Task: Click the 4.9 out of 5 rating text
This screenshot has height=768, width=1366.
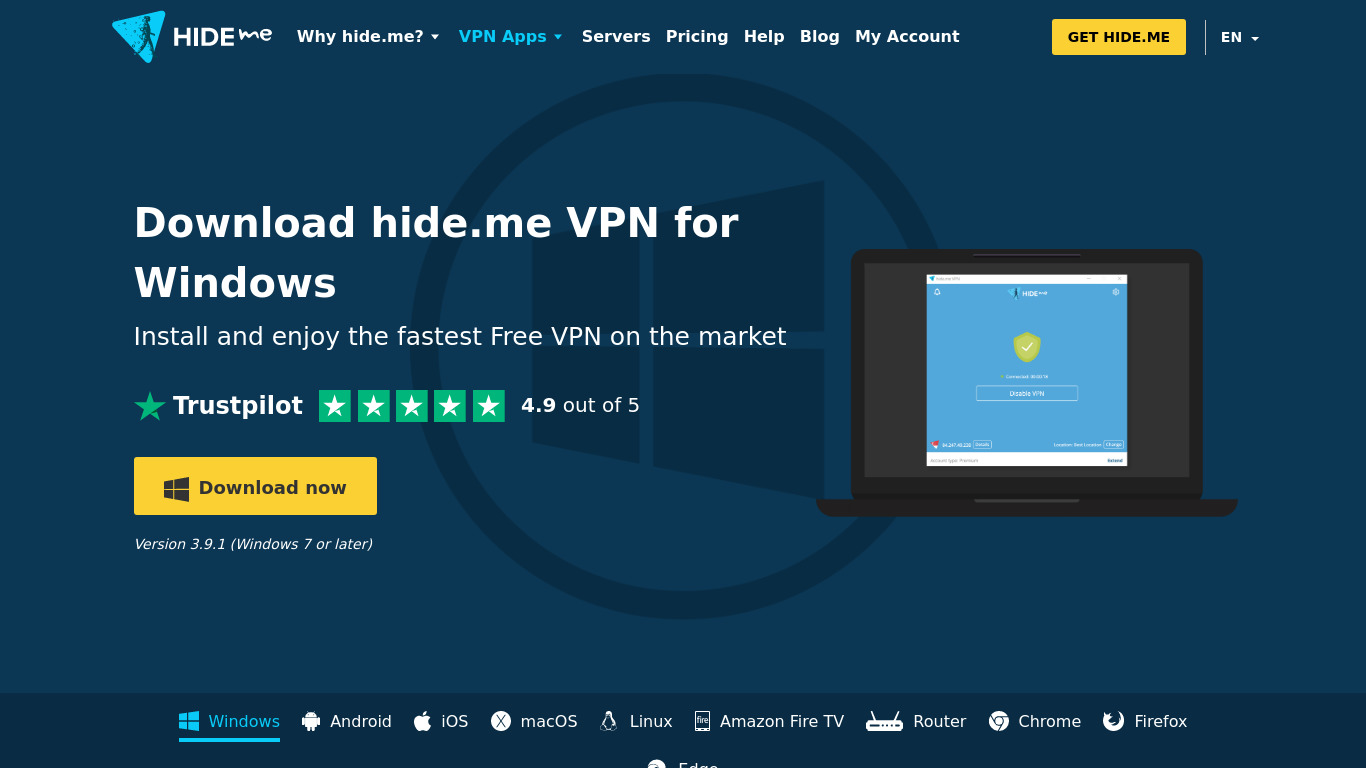Action: (x=580, y=406)
